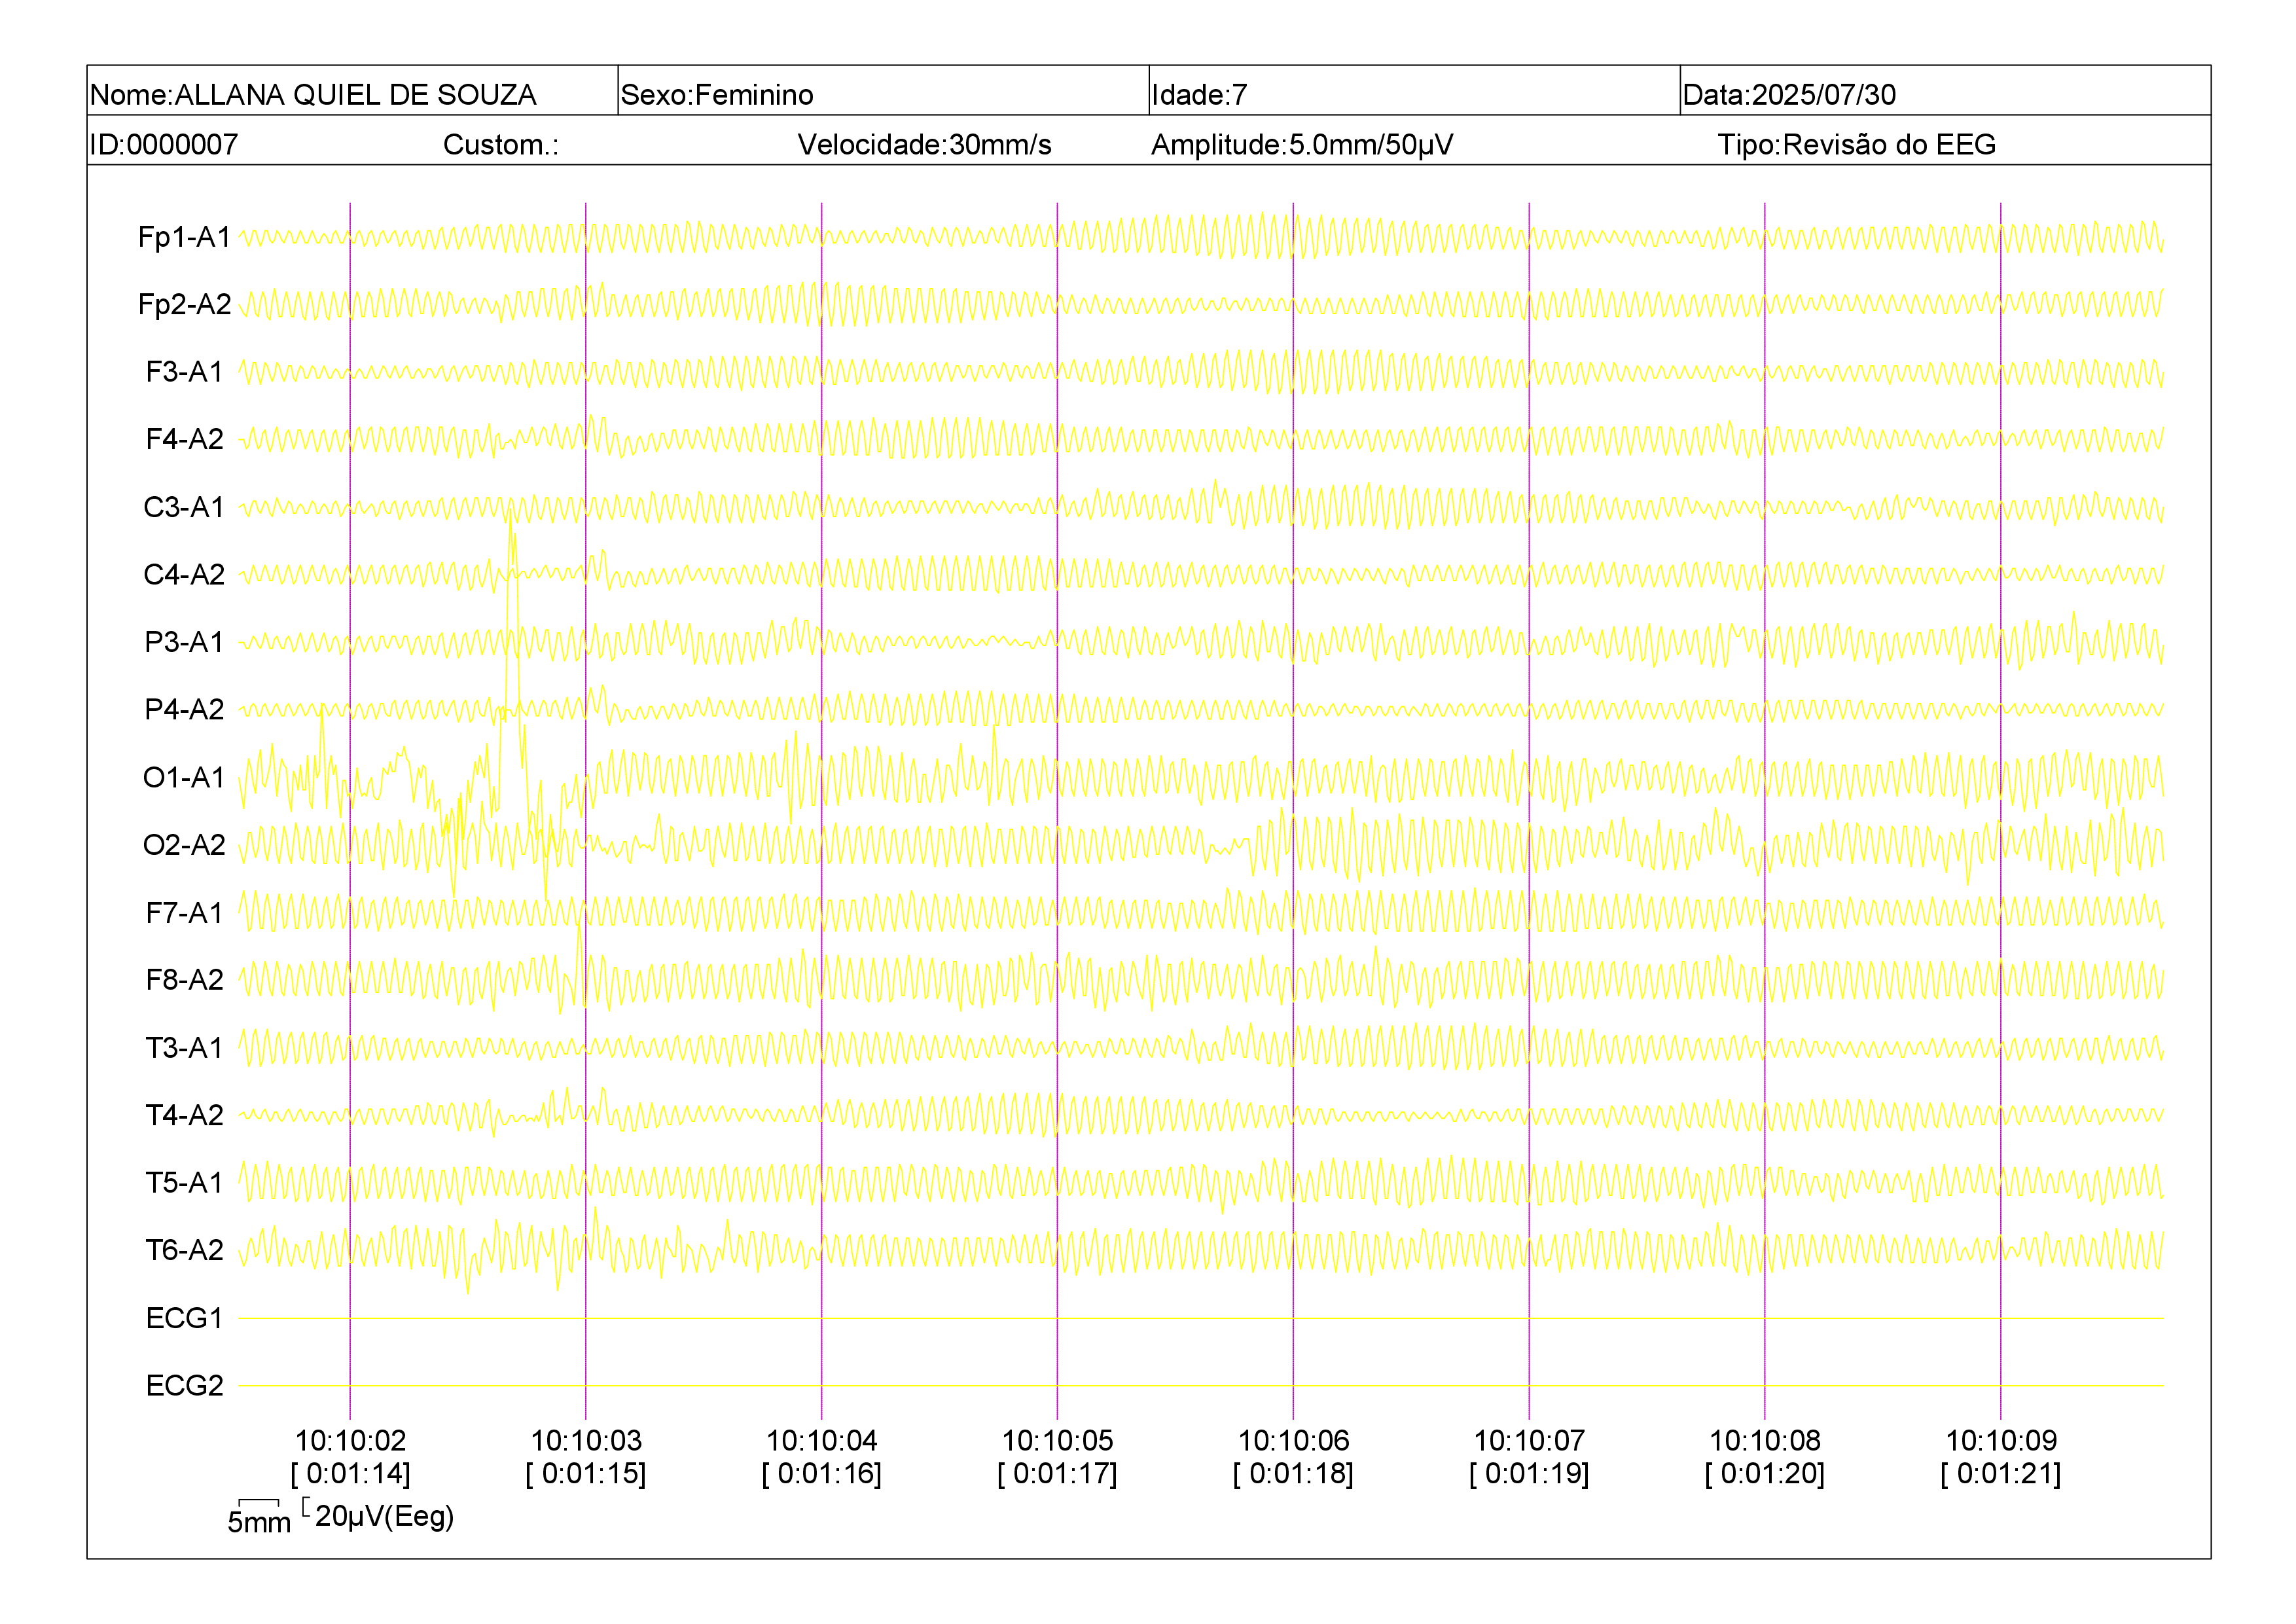Select the F4-A2 channel label

(185, 439)
